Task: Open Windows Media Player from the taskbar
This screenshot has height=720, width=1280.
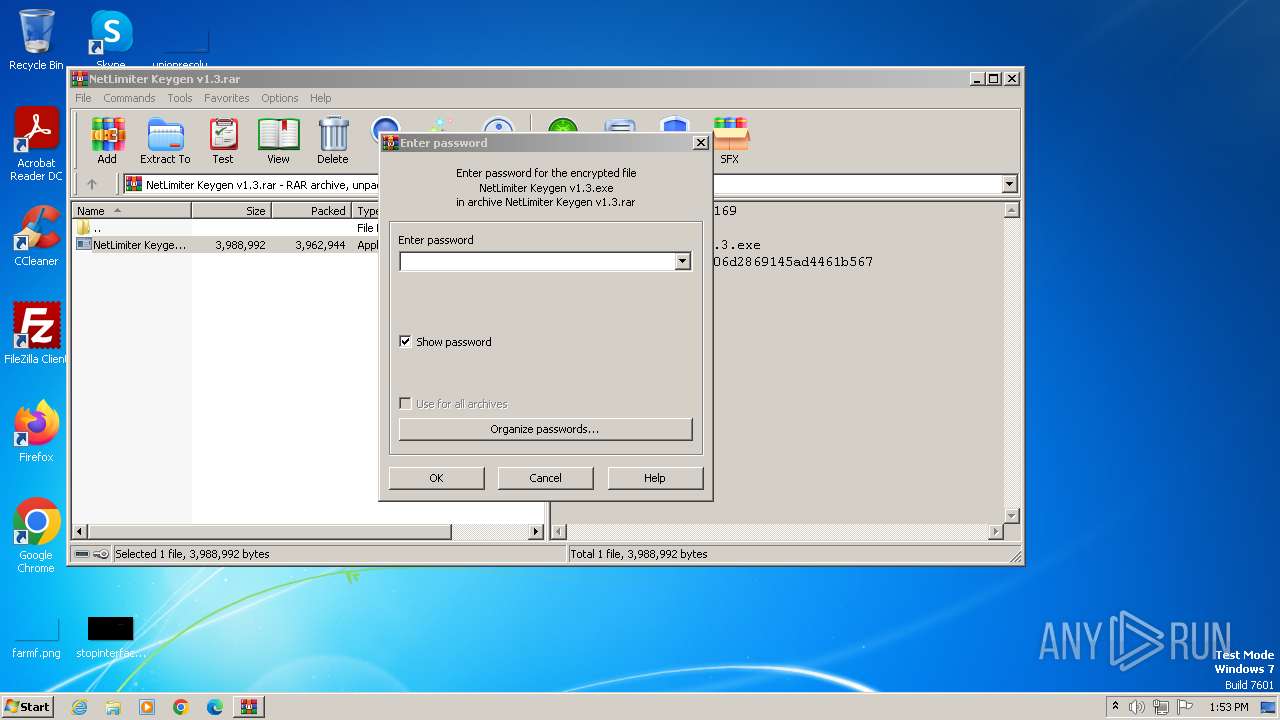Action: point(147,707)
